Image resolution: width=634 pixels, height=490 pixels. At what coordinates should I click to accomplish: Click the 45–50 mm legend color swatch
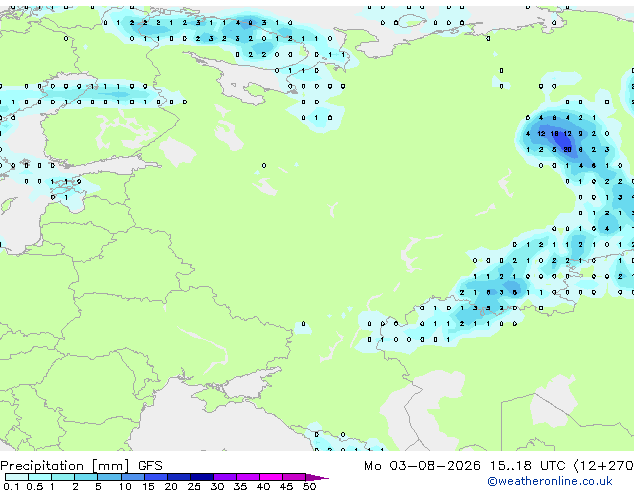[x=294, y=477]
